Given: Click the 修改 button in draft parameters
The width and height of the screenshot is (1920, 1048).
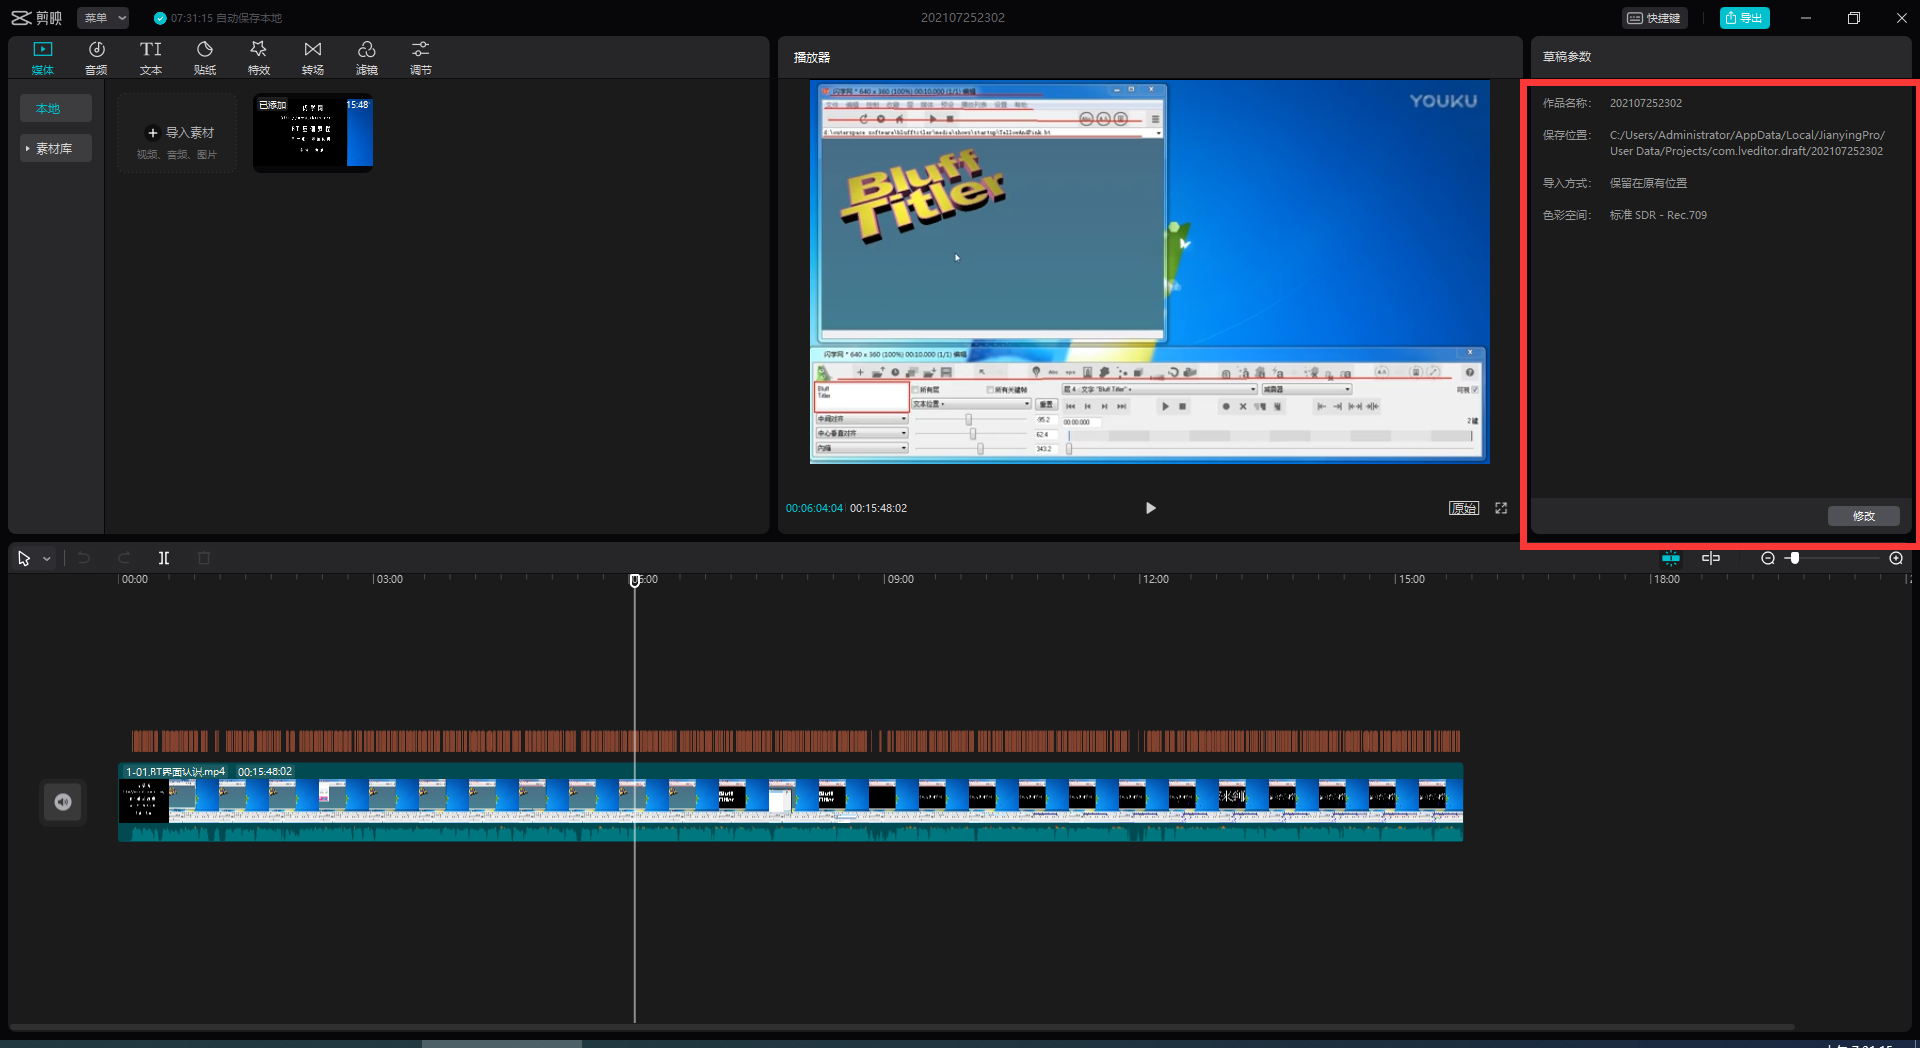Looking at the screenshot, I should pyautogui.click(x=1863, y=516).
